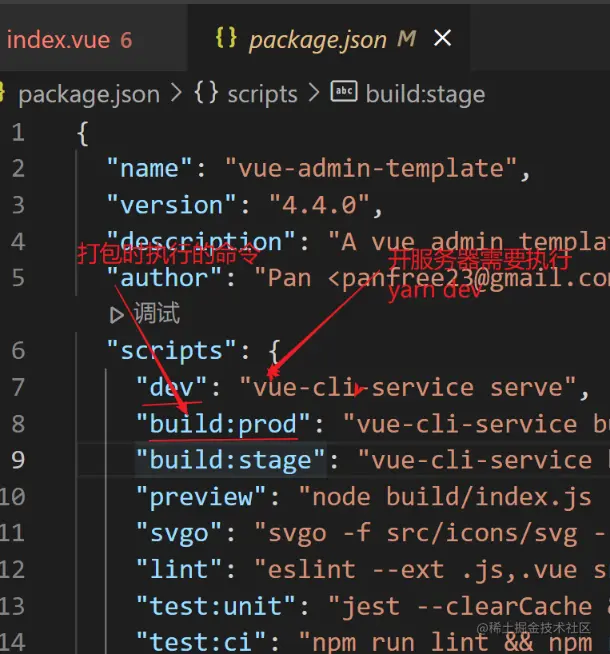Click the "build:prod" script key
The image size is (610, 654).
coord(223,424)
